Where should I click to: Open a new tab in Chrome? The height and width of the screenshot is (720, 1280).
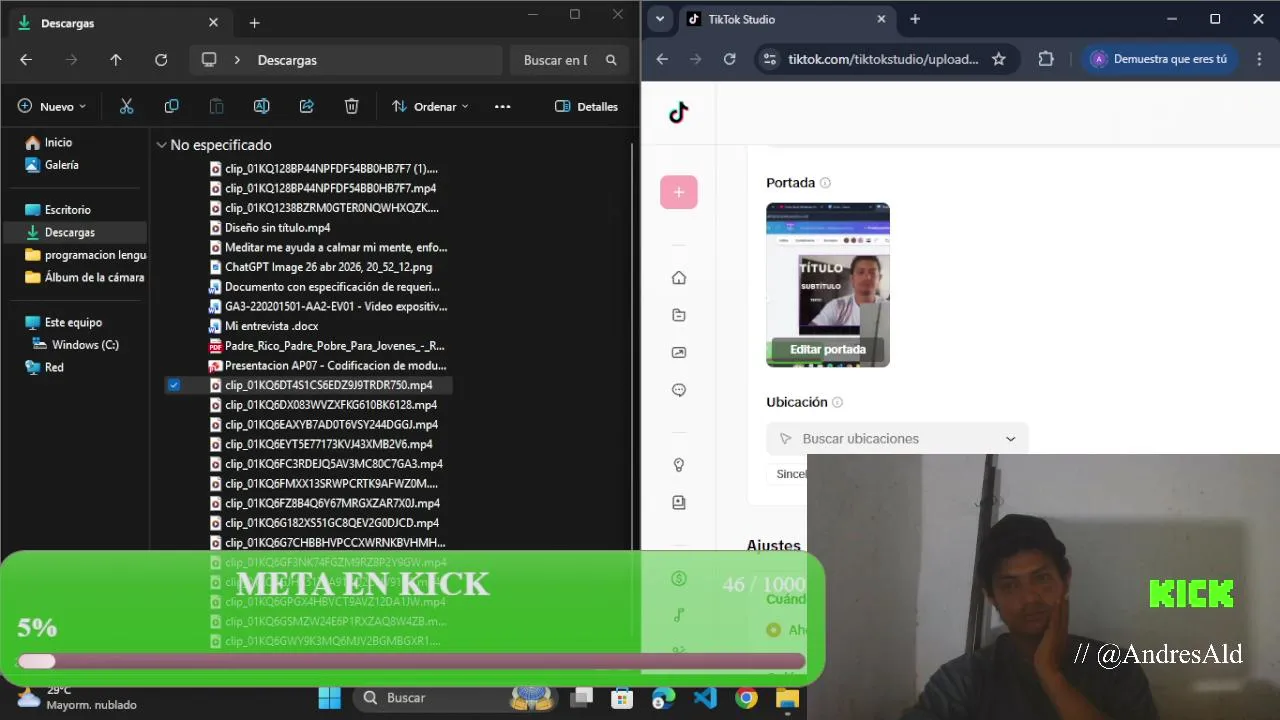[x=915, y=19]
